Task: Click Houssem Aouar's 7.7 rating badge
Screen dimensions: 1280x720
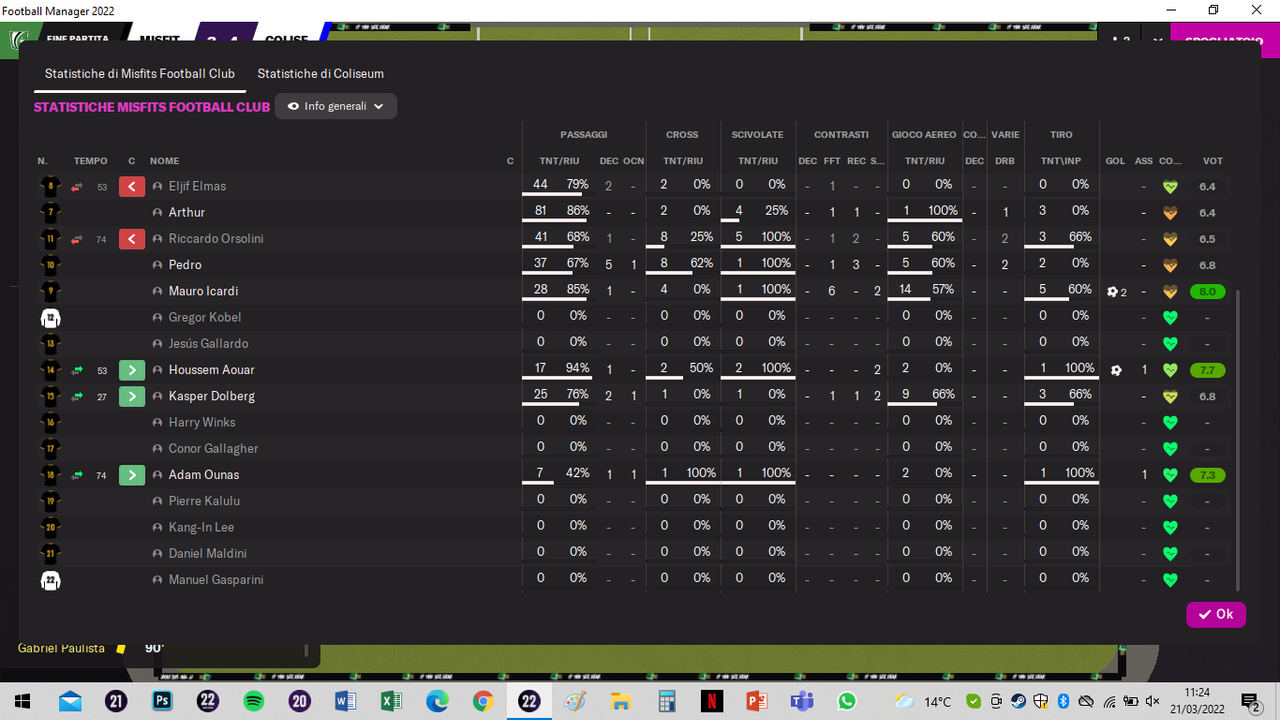Action: 1207,370
